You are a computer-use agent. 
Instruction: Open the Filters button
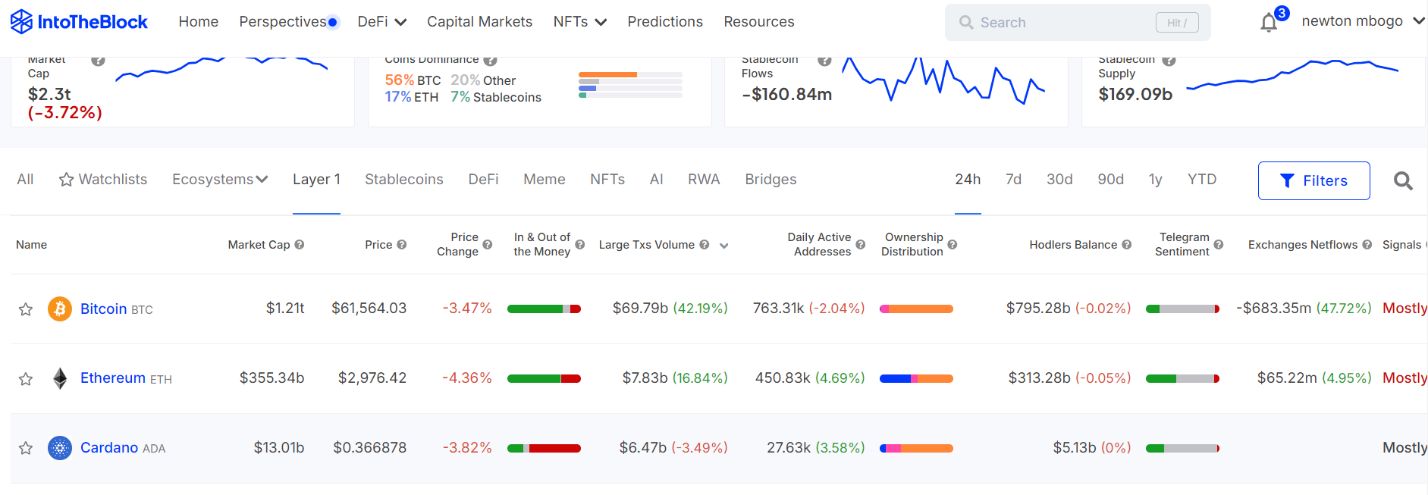pos(1314,181)
